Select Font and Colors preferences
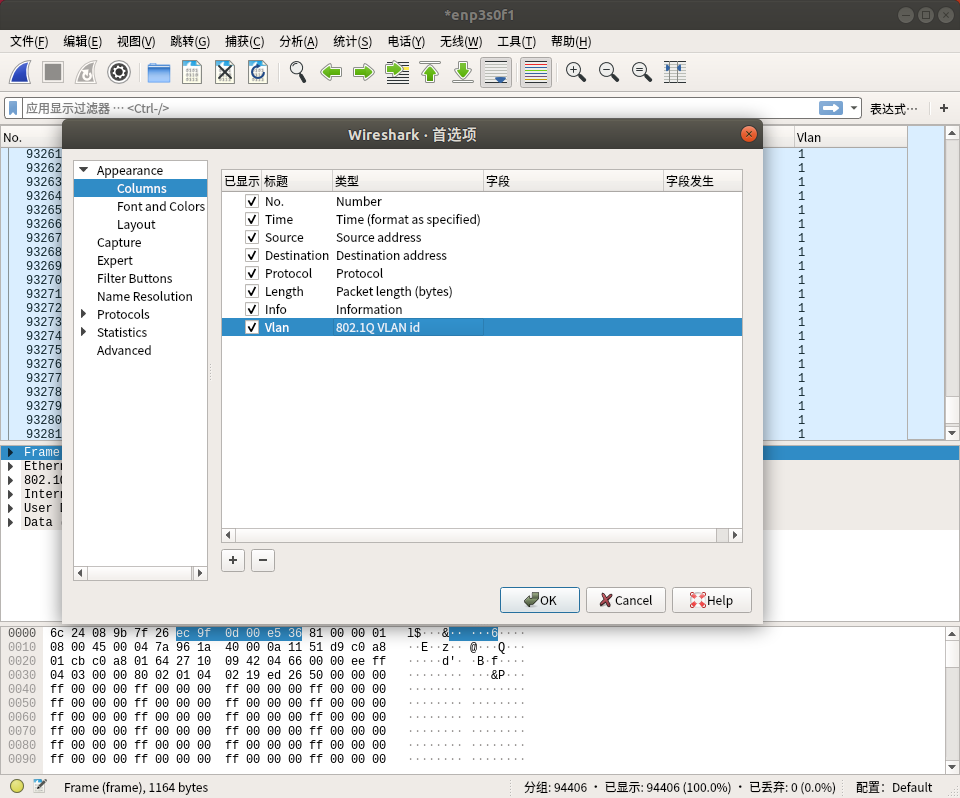The image size is (960, 798). (160, 206)
